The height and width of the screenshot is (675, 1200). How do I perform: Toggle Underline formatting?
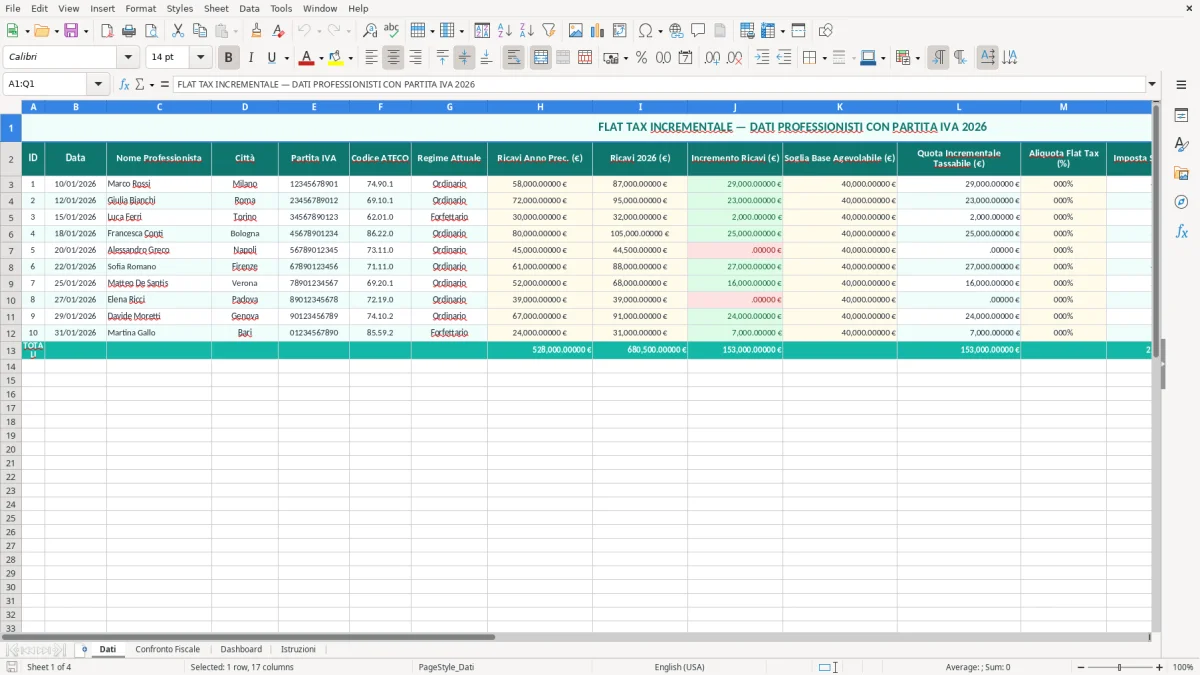(271, 58)
